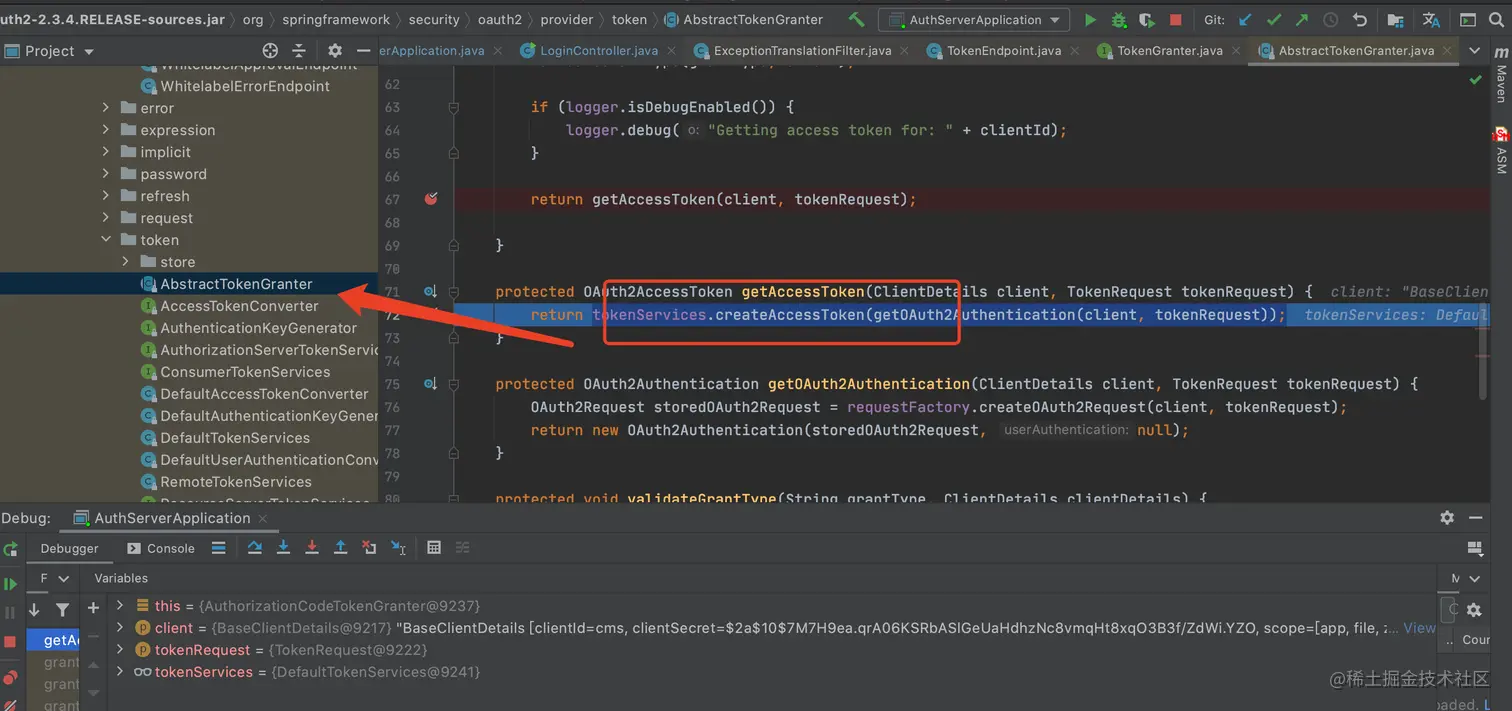
Task: Expand the 'this' variable node
Action: 120,606
